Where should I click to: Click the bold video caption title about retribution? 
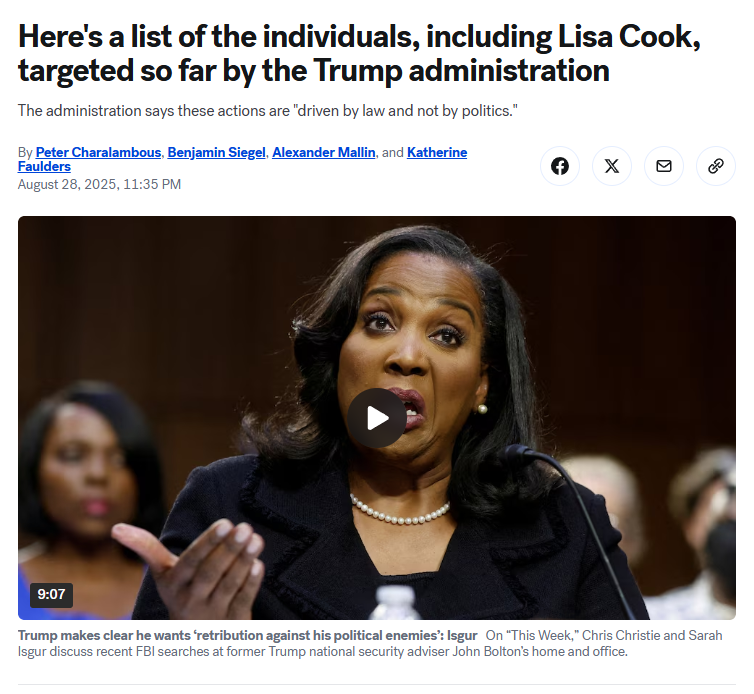pos(248,635)
